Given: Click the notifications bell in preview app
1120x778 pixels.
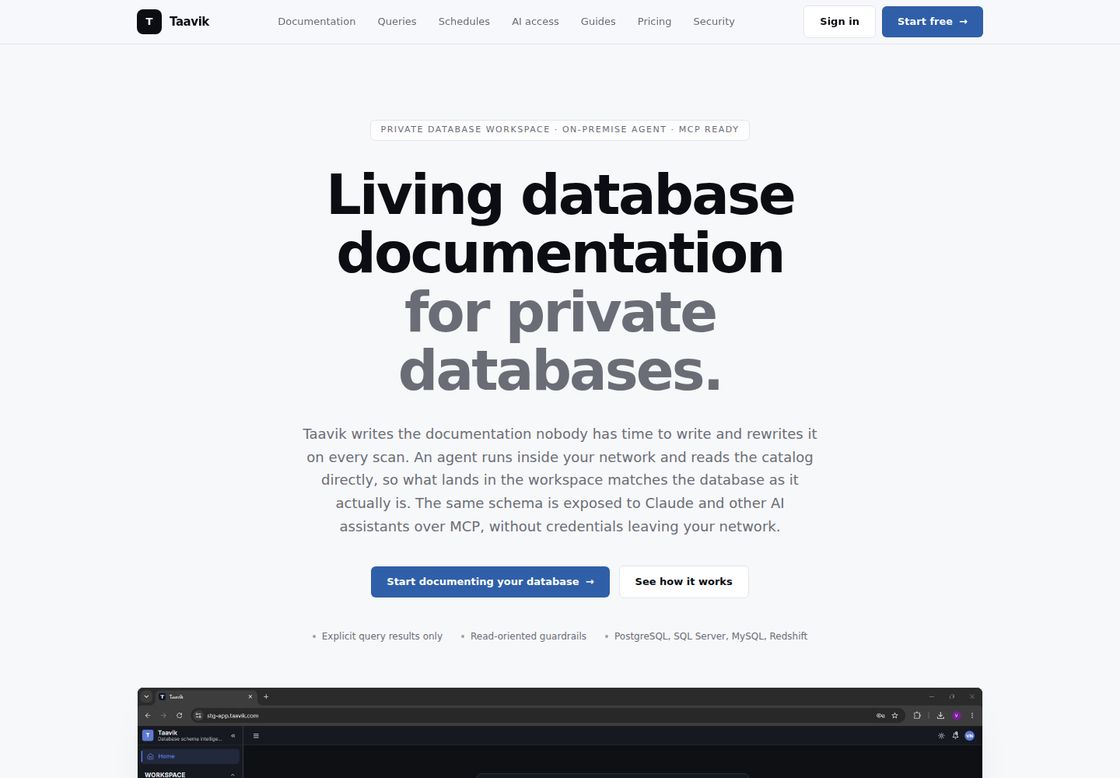Looking at the screenshot, I should pyautogui.click(x=955, y=735).
